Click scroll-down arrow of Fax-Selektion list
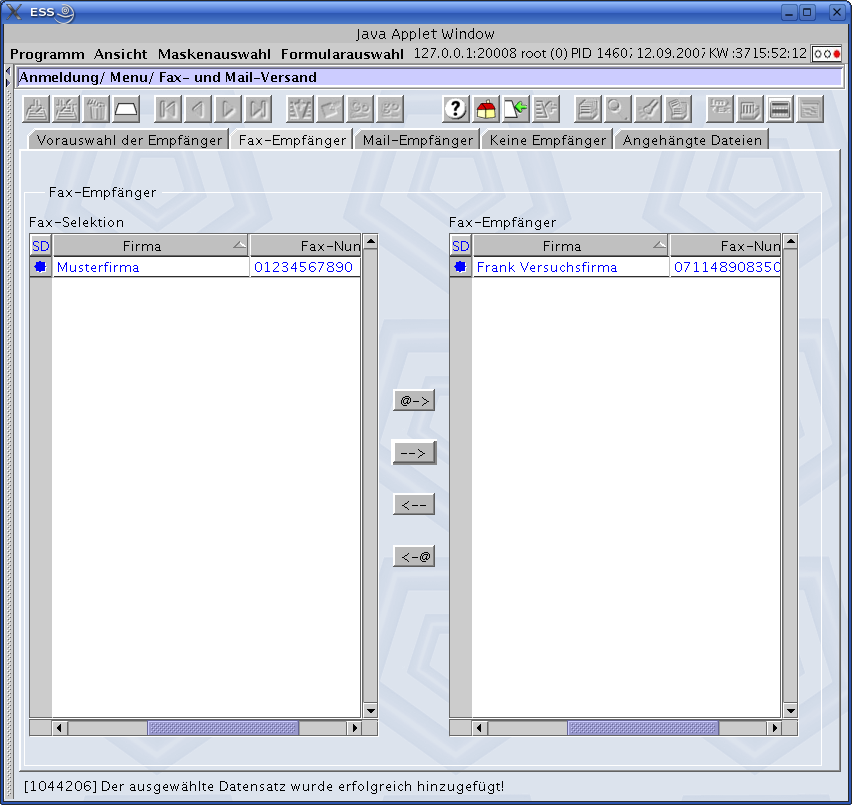Viewport: 852px width, 805px height. point(371,710)
